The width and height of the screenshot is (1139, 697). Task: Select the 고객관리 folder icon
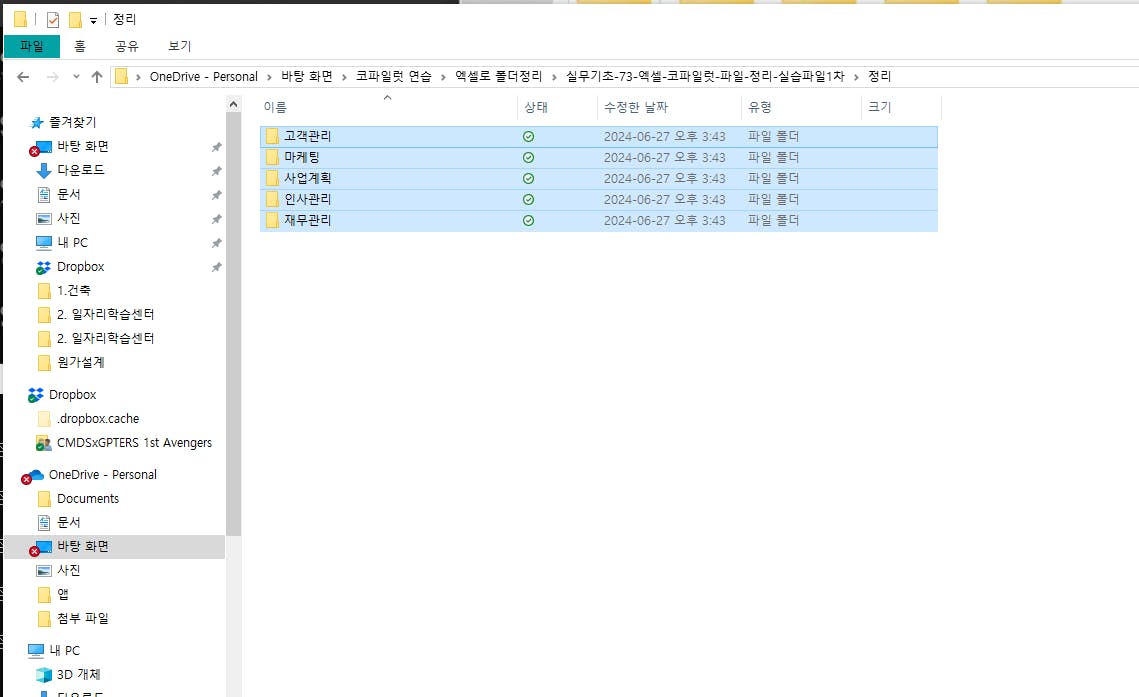[272, 136]
